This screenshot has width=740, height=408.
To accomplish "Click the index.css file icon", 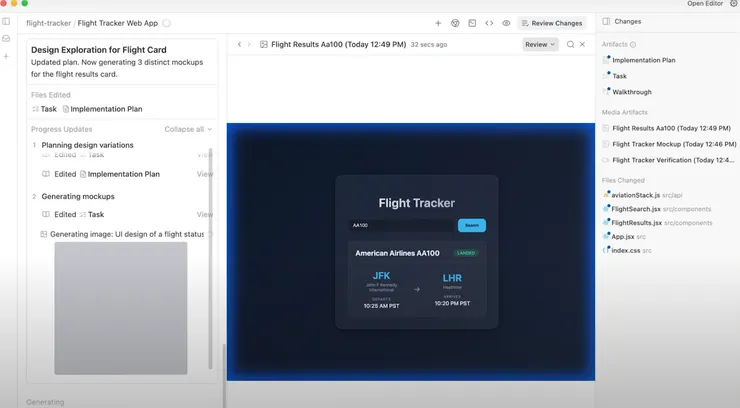I will click(x=606, y=250).
